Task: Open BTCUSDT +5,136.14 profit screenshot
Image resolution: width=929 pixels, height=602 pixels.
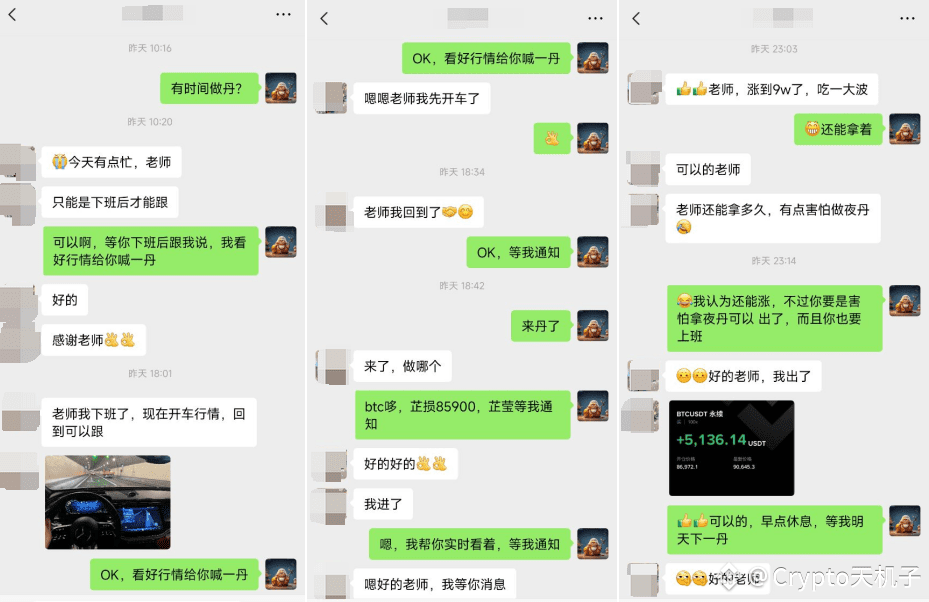Action: pos(731,448)
